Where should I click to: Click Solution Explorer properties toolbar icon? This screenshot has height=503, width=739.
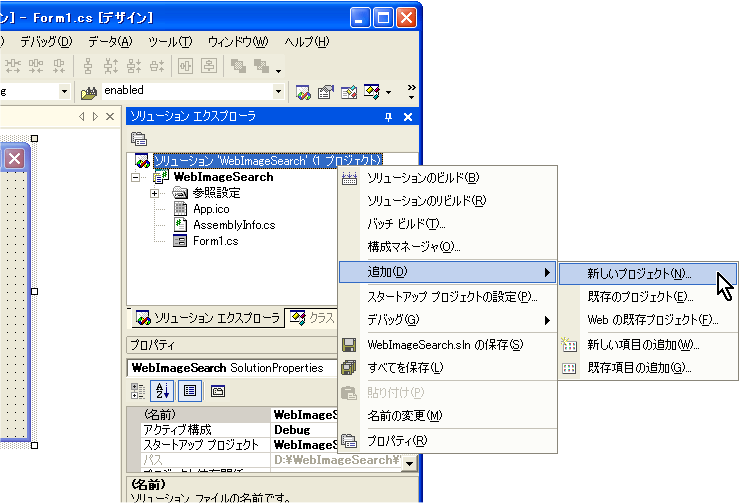[139, 139]
